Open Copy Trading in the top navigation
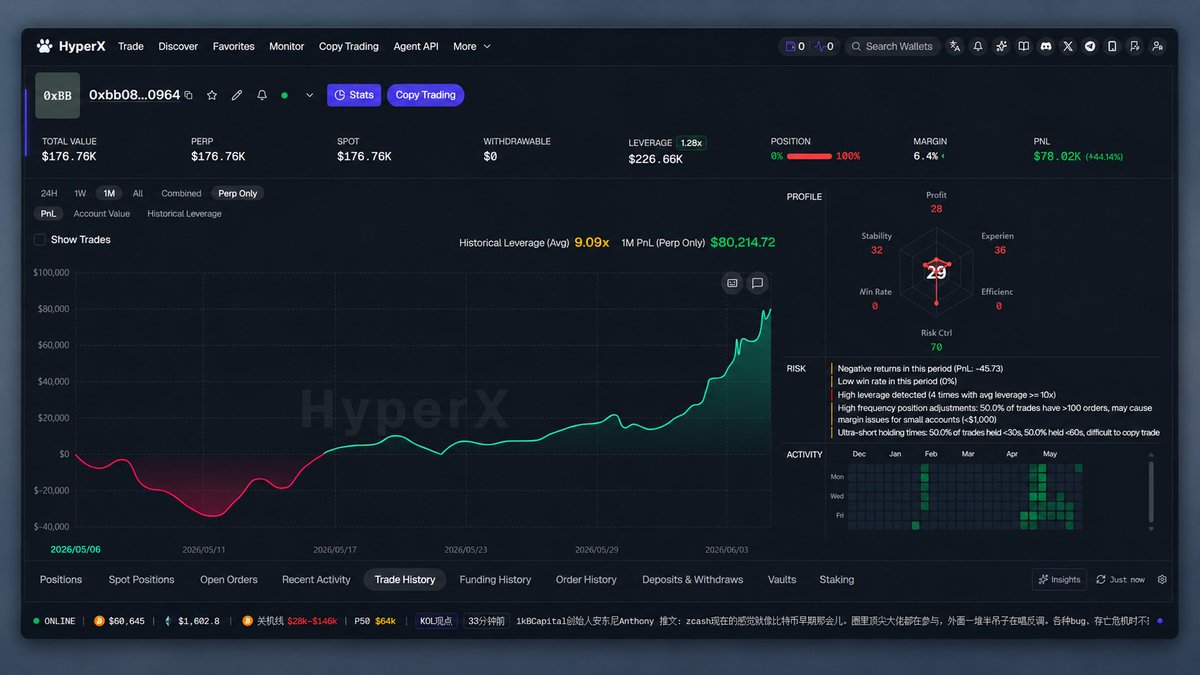This screenshot has height=675, width=1200. tap(348, 46)
